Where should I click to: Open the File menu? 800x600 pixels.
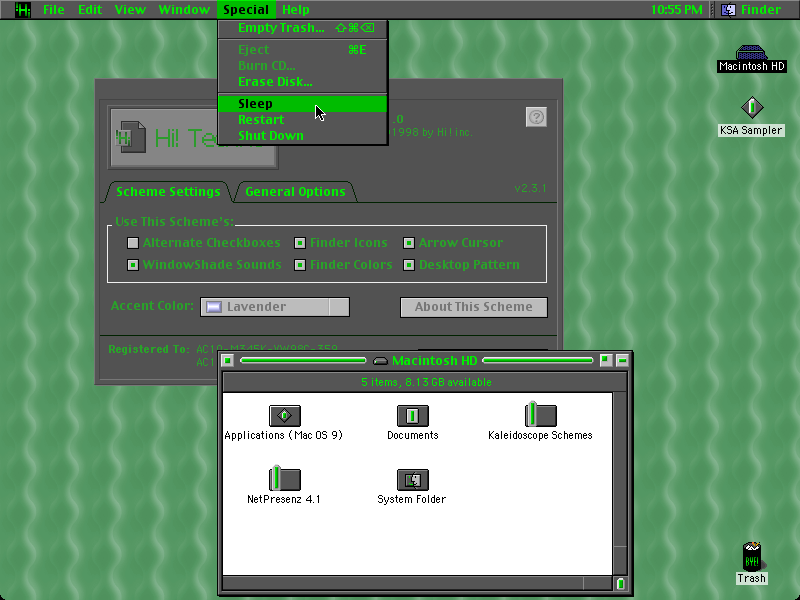coord(54,9)
